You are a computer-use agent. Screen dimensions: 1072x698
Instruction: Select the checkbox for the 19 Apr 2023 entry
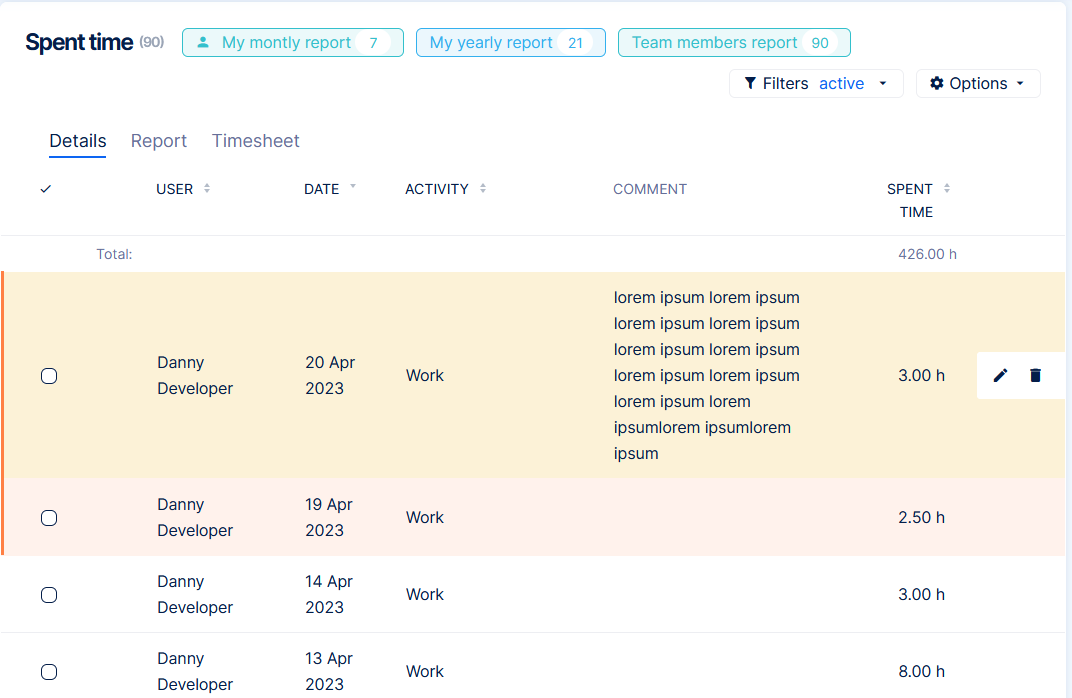49,518
